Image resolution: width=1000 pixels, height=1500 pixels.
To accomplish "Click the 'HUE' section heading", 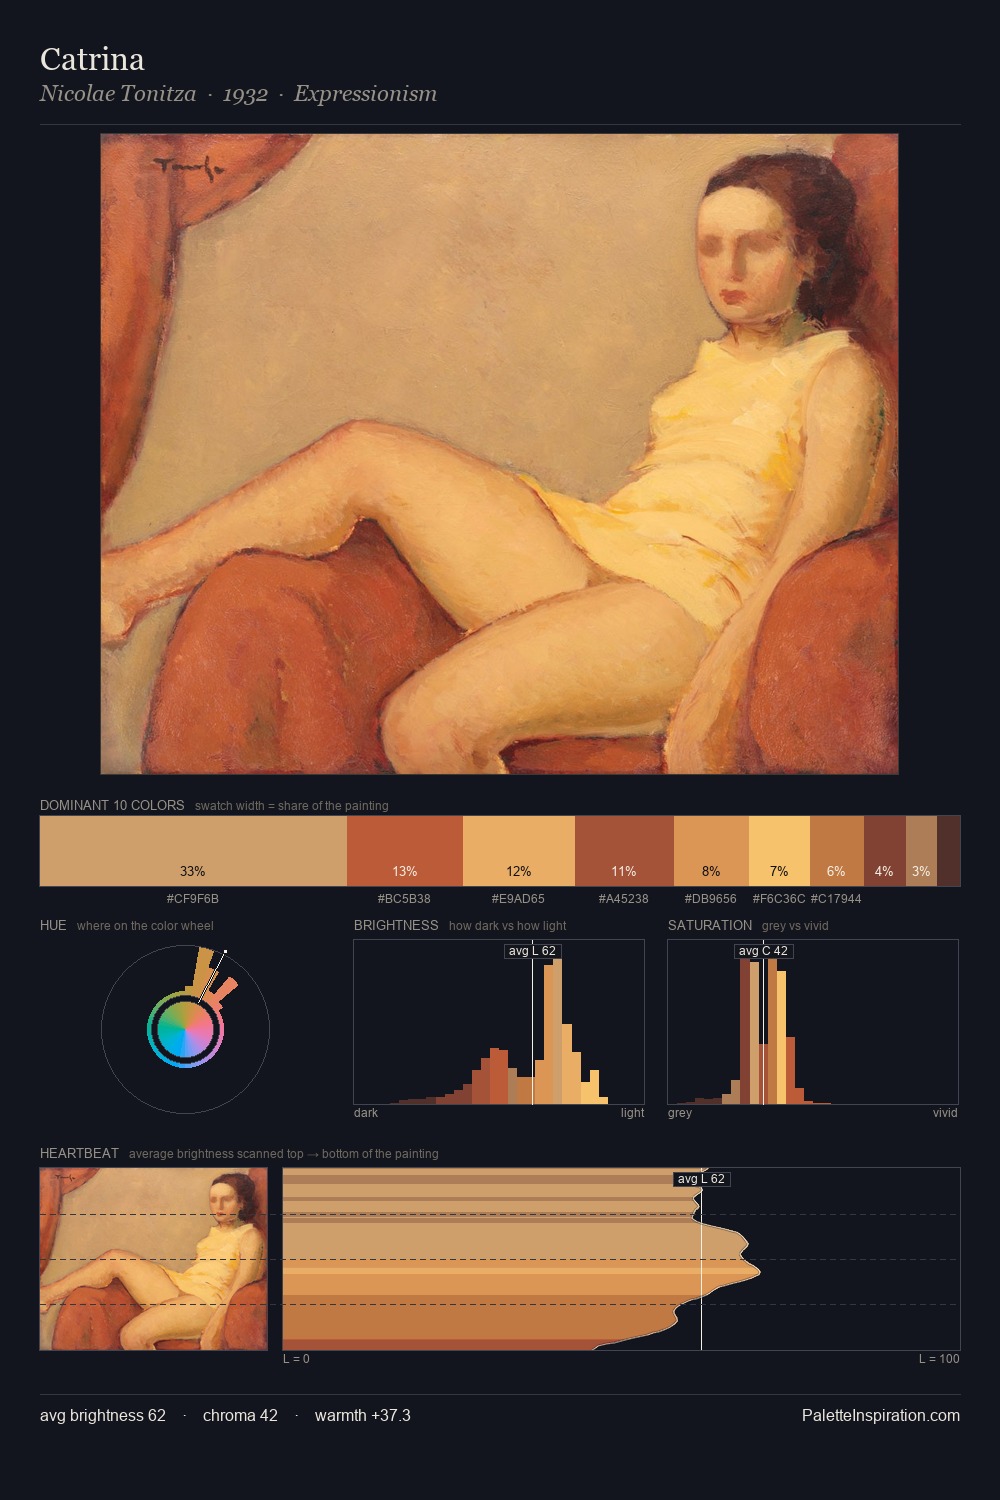I will [x=53, y=925].
